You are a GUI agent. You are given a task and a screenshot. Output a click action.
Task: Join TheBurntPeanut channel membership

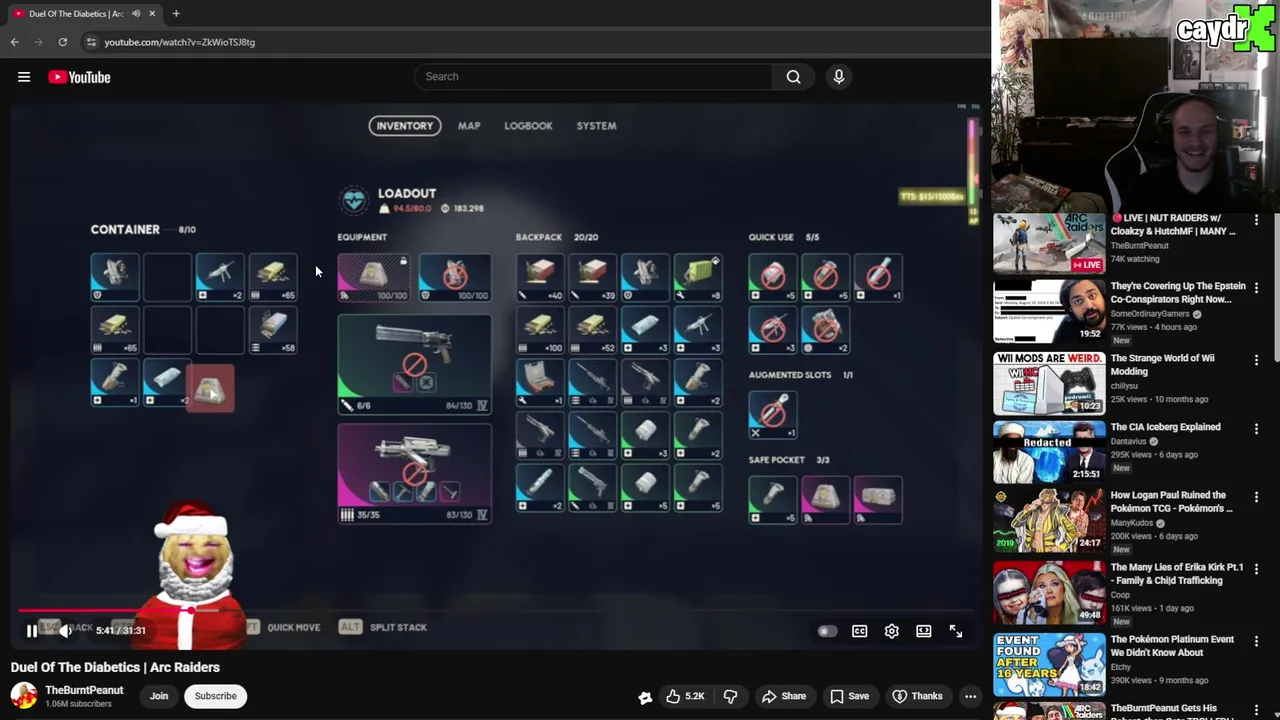159,696
